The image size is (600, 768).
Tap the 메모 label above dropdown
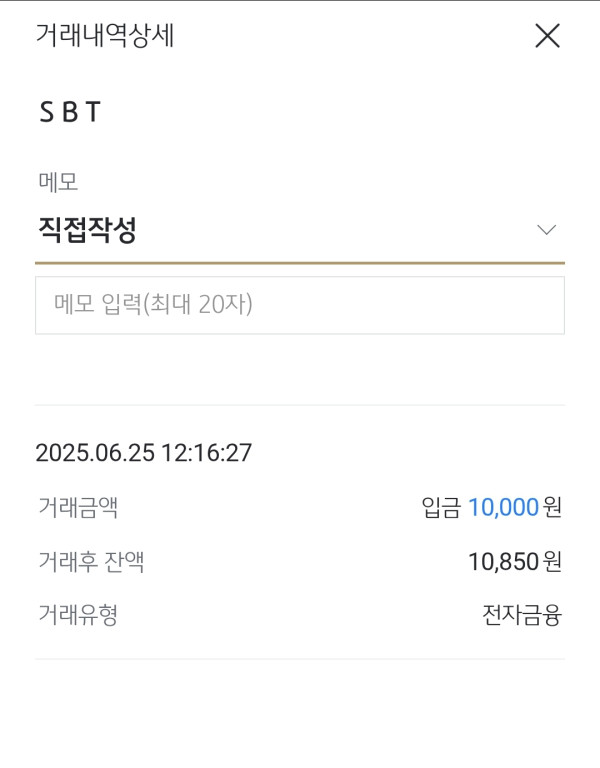[57, 182]
